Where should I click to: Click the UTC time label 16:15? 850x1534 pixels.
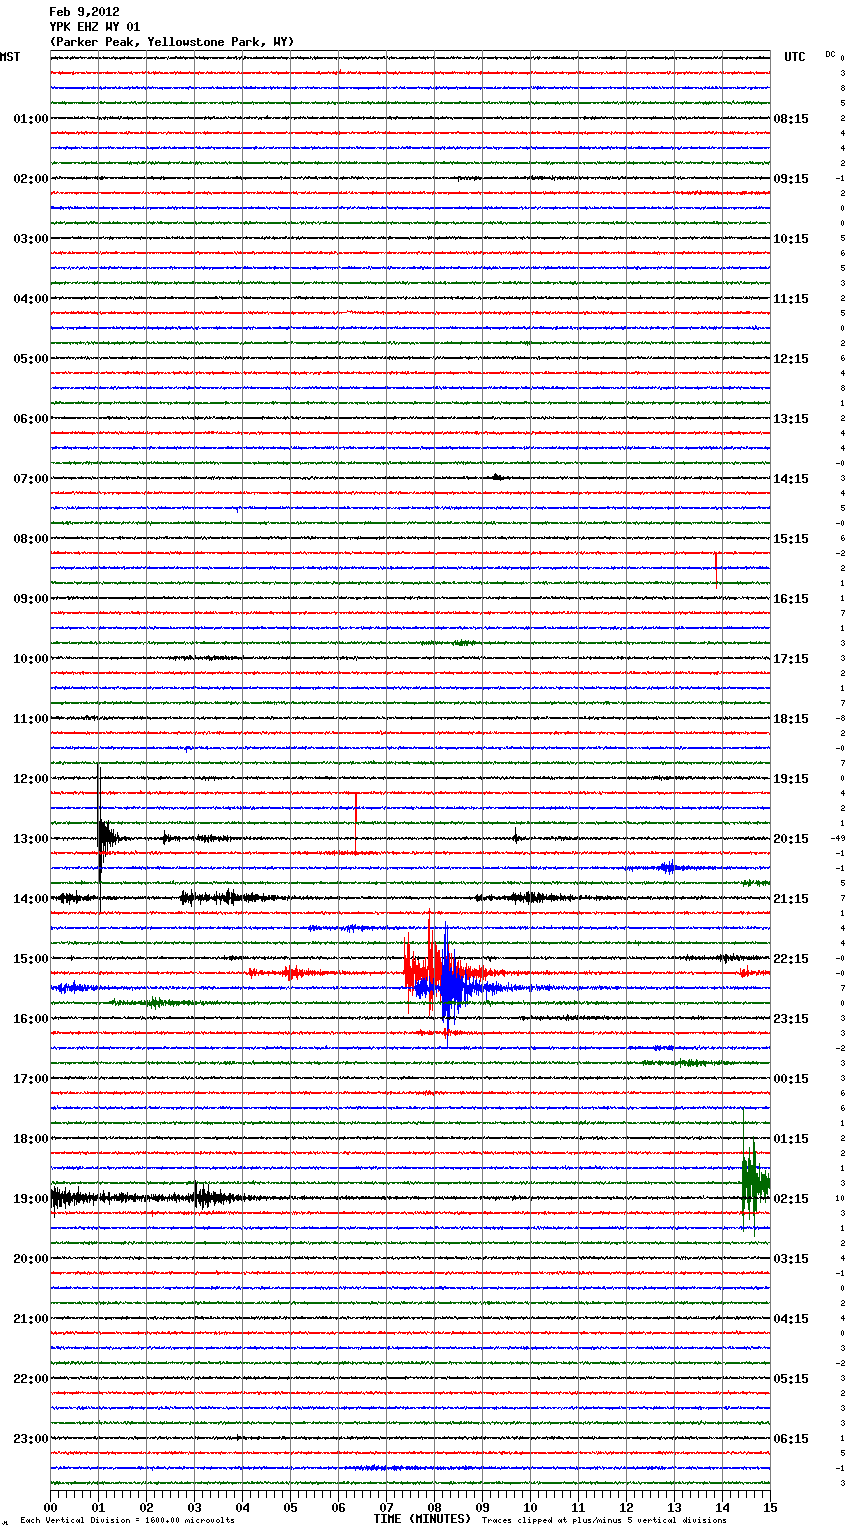(791, 599)
